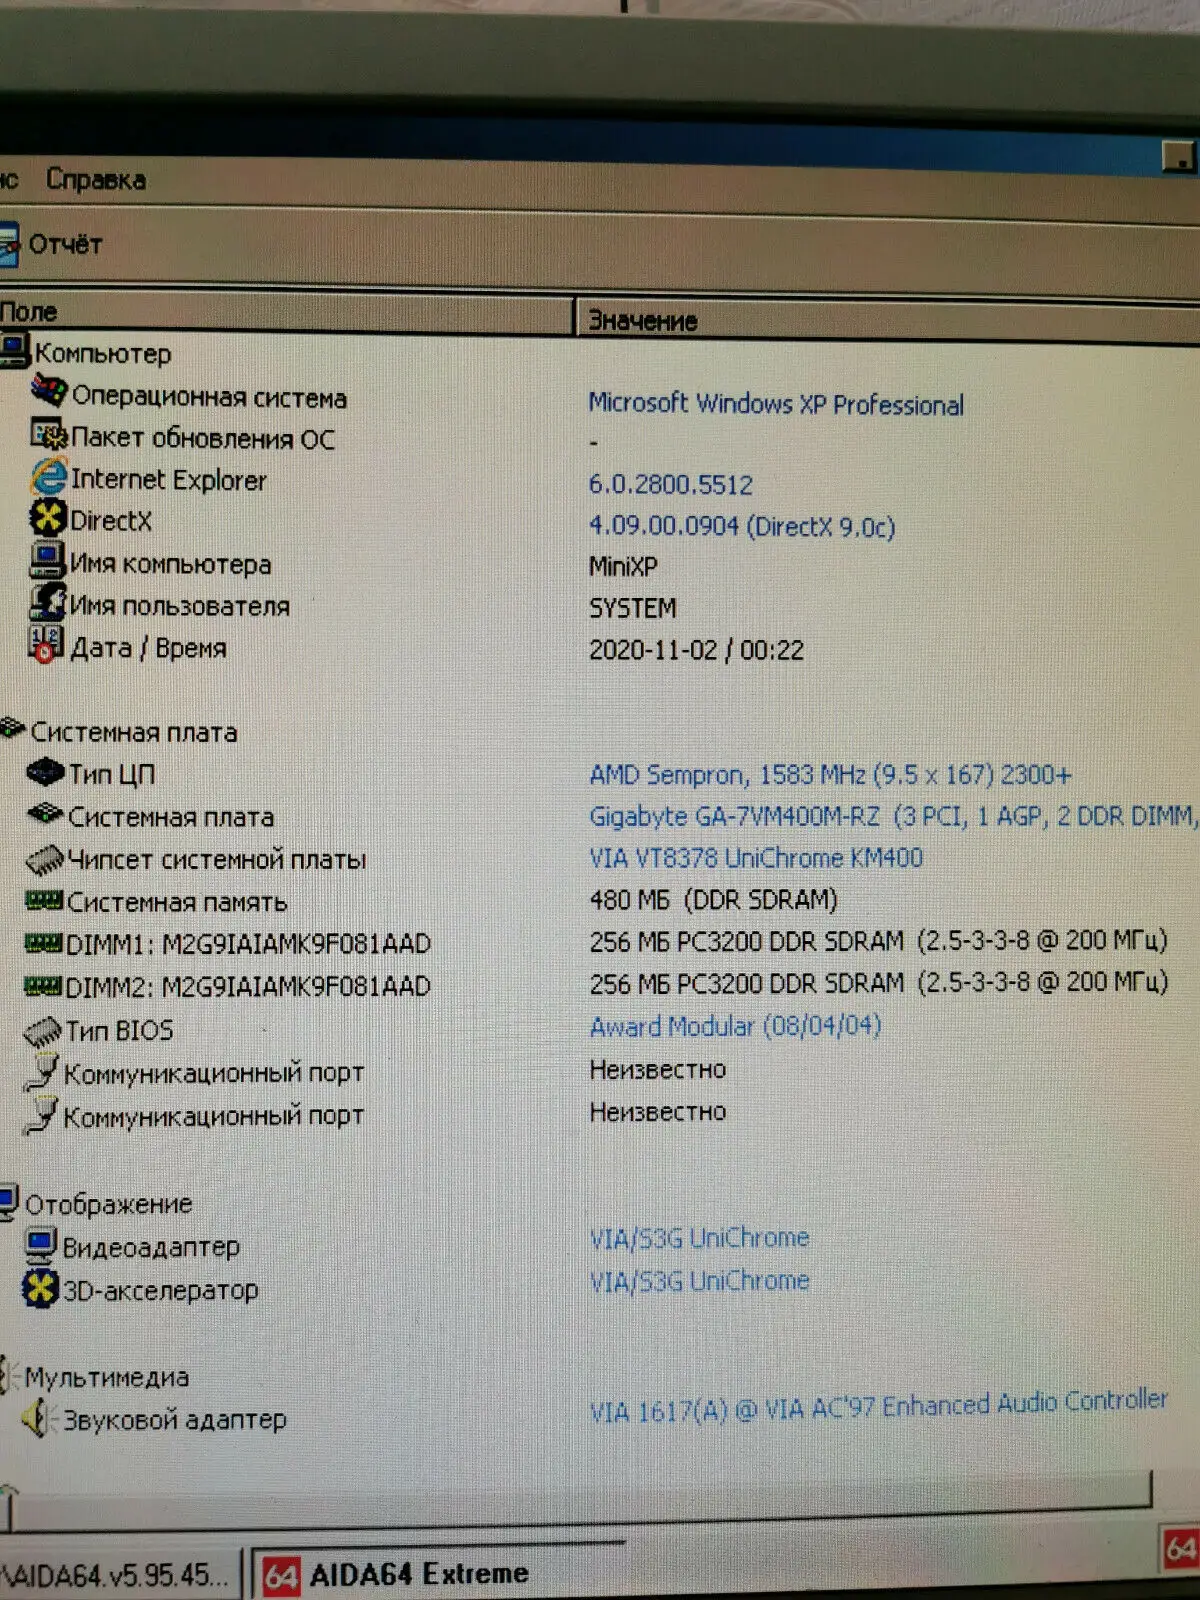Screen dimensions: 1200x1600
Task: Select the MiniXP computer name value
Action: [623, 567]
